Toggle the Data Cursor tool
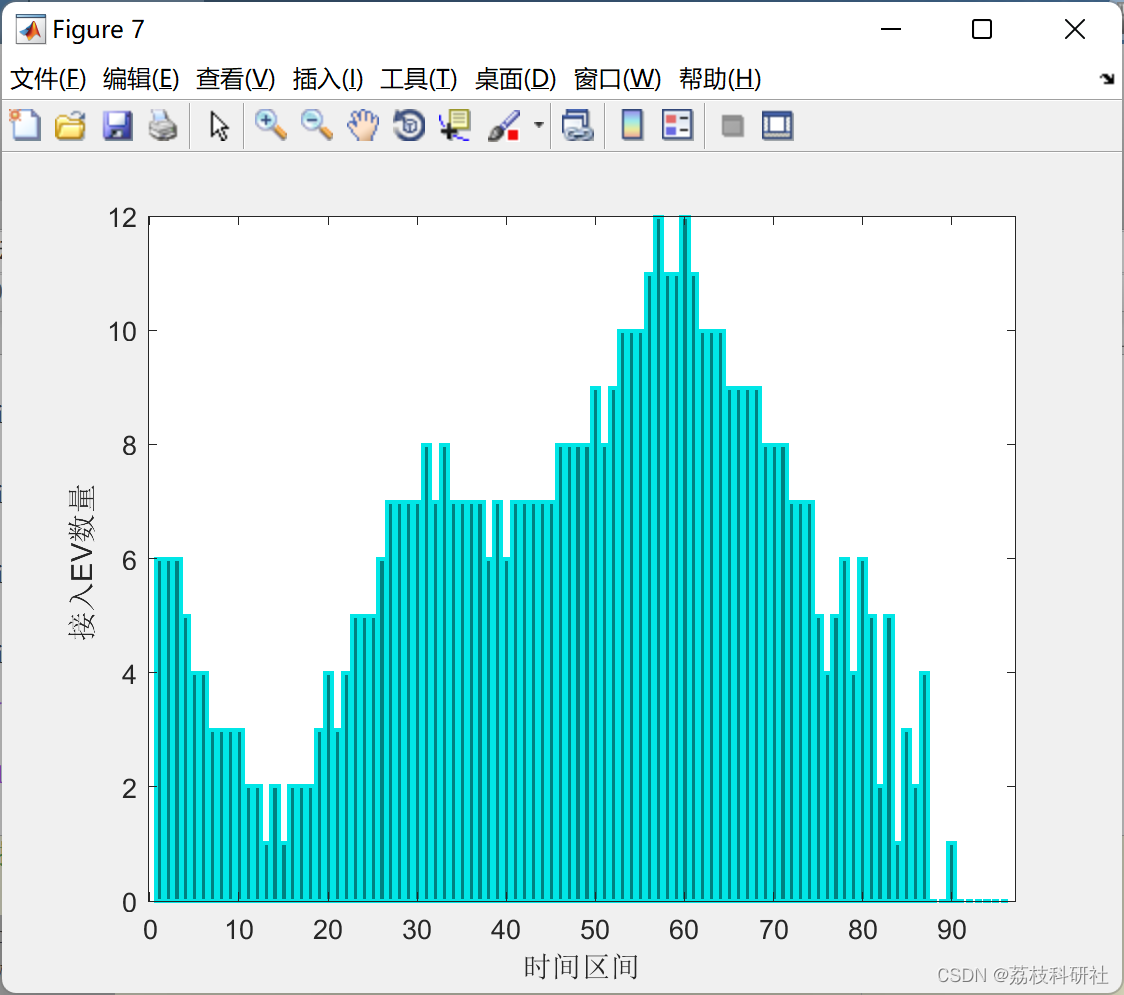The height and width of the screenshot is (995, 1124). pyautogui.click(x=455, y=125)
